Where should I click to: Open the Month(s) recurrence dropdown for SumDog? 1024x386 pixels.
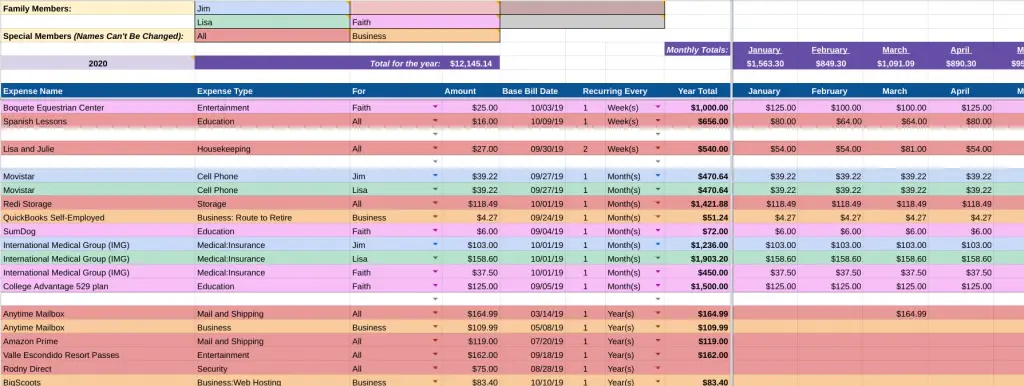click(x=658, y=231)
